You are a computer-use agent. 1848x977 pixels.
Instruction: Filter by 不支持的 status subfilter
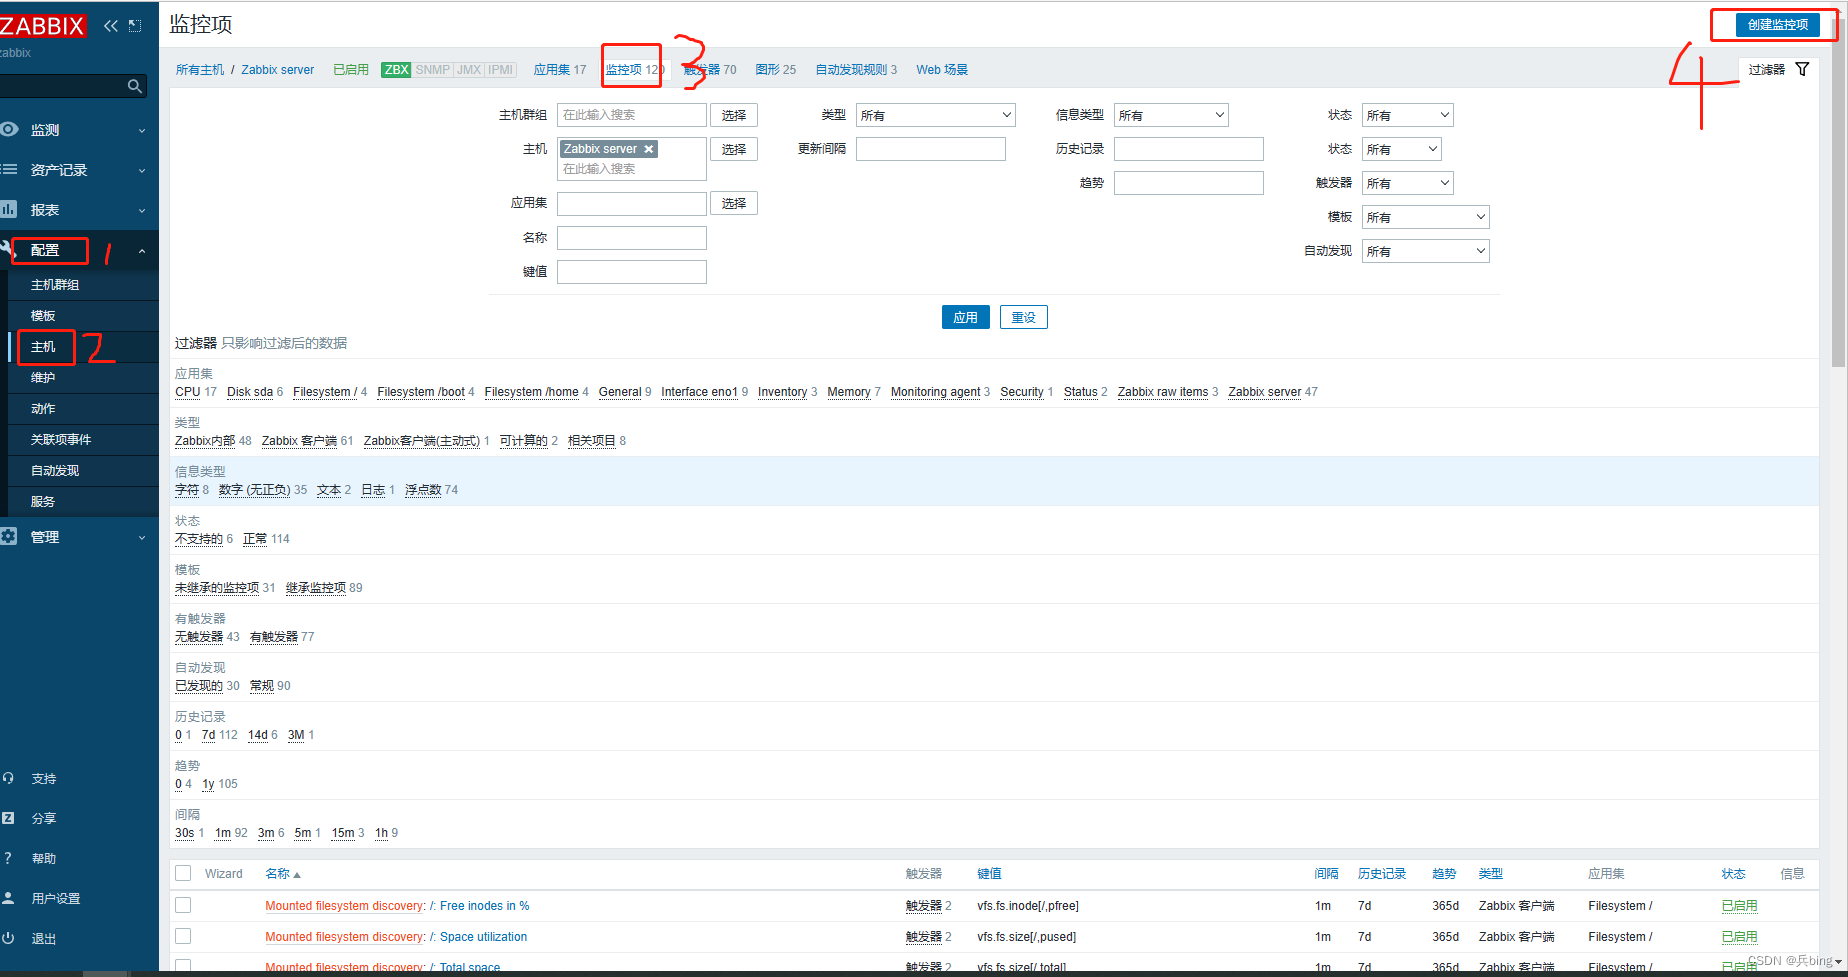click(x=199, y=539)
